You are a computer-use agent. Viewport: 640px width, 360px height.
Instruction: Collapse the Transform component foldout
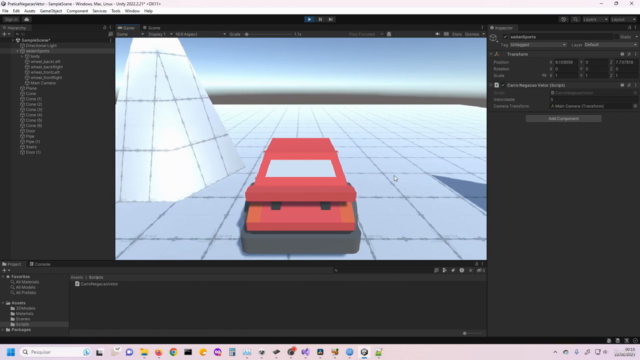(x=491, y=54)
